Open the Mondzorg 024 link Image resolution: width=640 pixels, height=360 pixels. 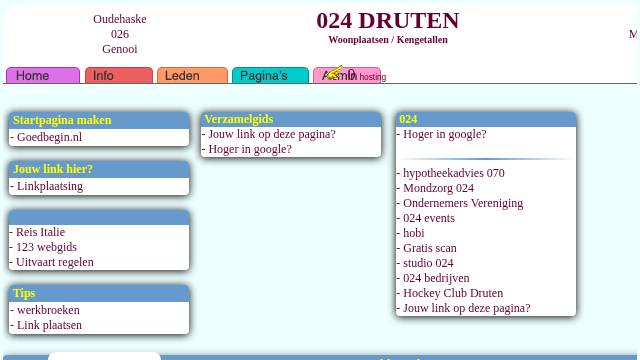coord(438,188)
